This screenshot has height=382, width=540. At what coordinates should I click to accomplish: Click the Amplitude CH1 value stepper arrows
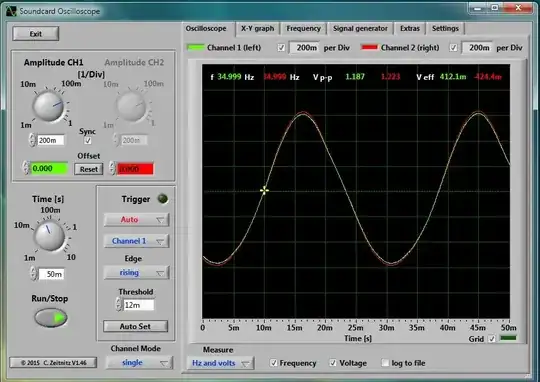point(32,140)
